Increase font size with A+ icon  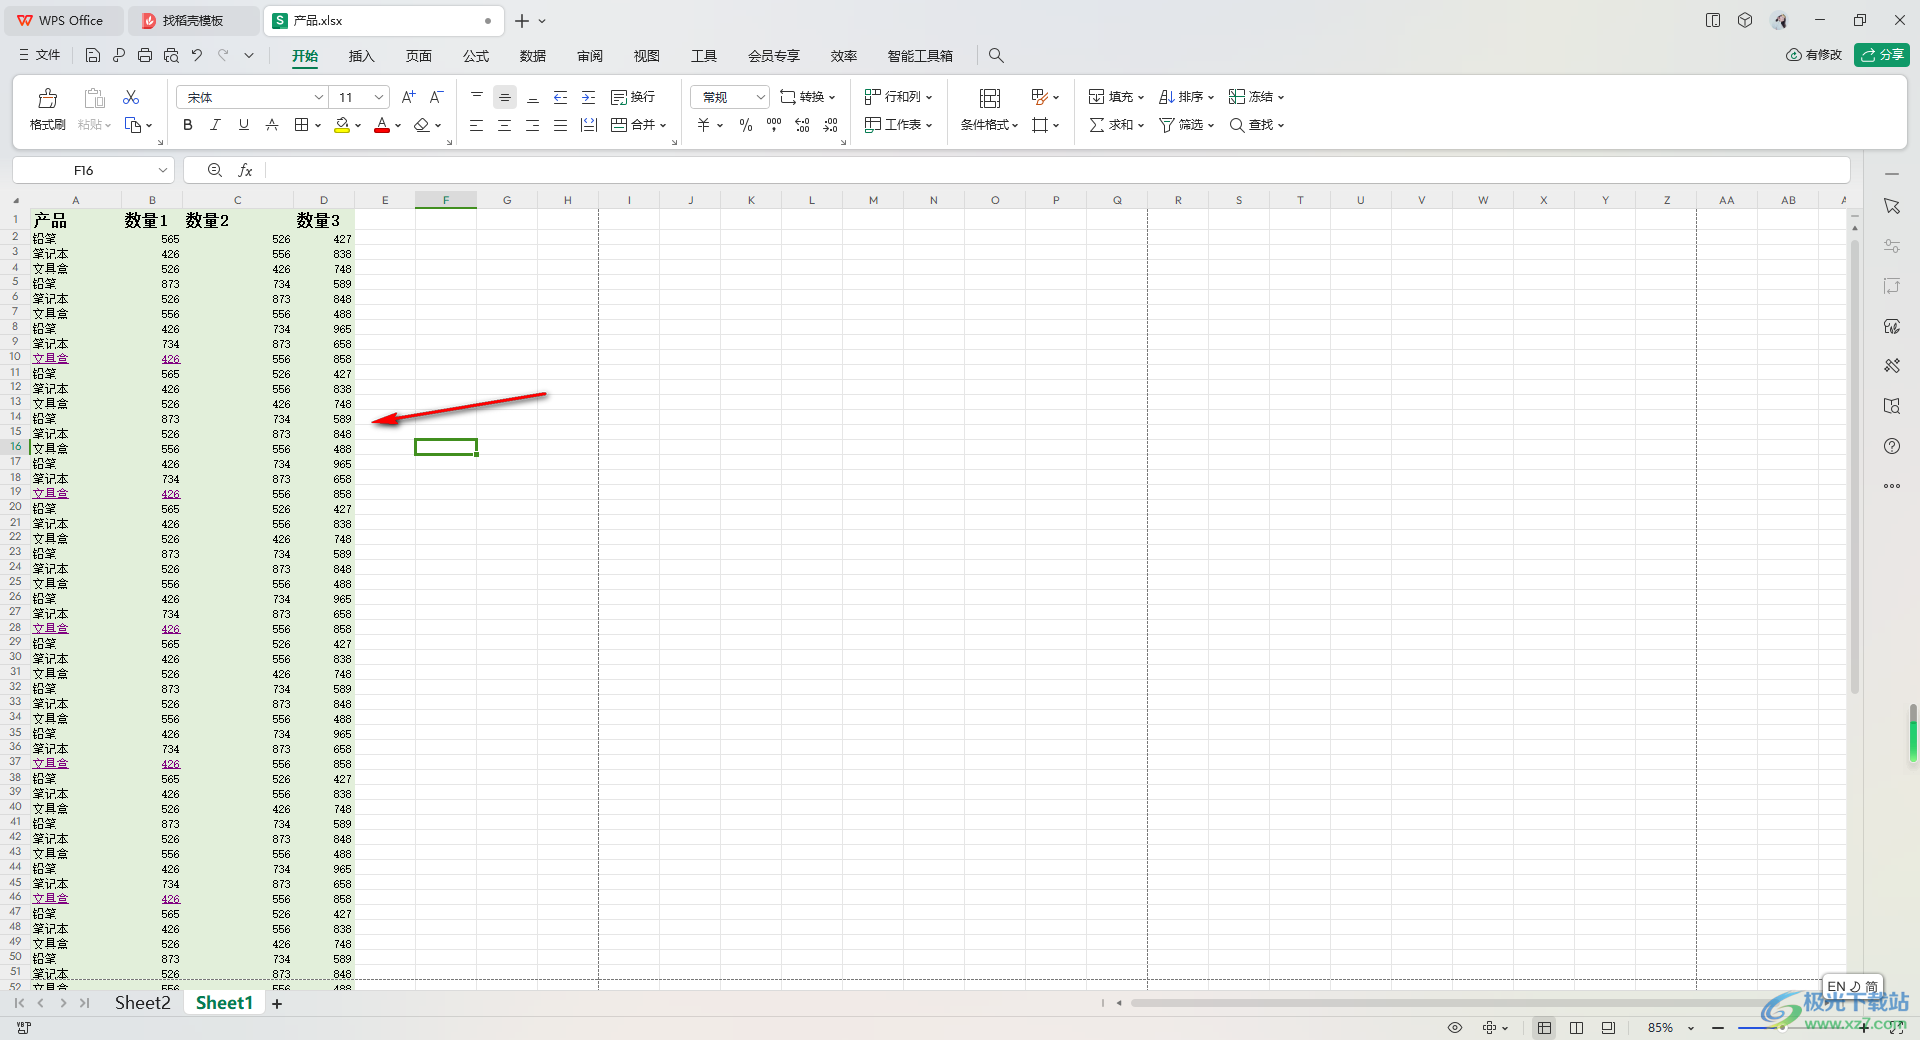coord(408,97)
